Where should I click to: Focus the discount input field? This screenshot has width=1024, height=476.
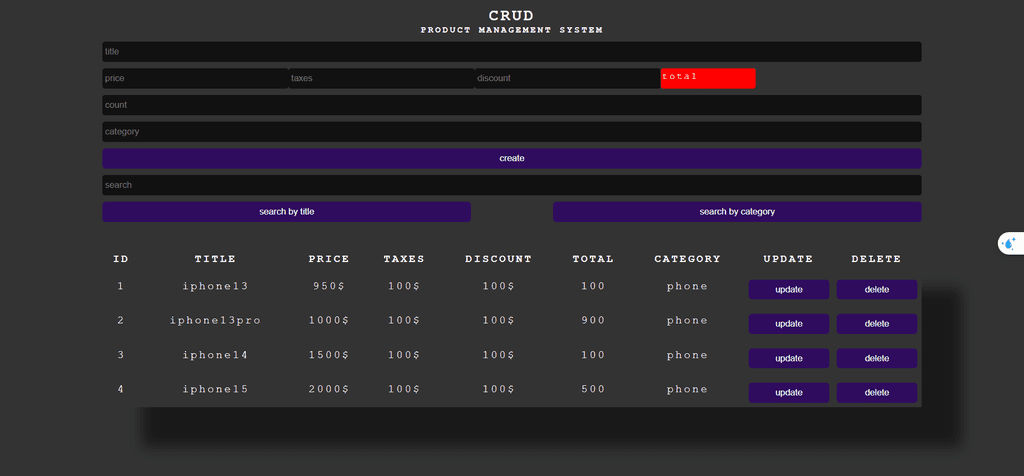(x=568, y=78)
